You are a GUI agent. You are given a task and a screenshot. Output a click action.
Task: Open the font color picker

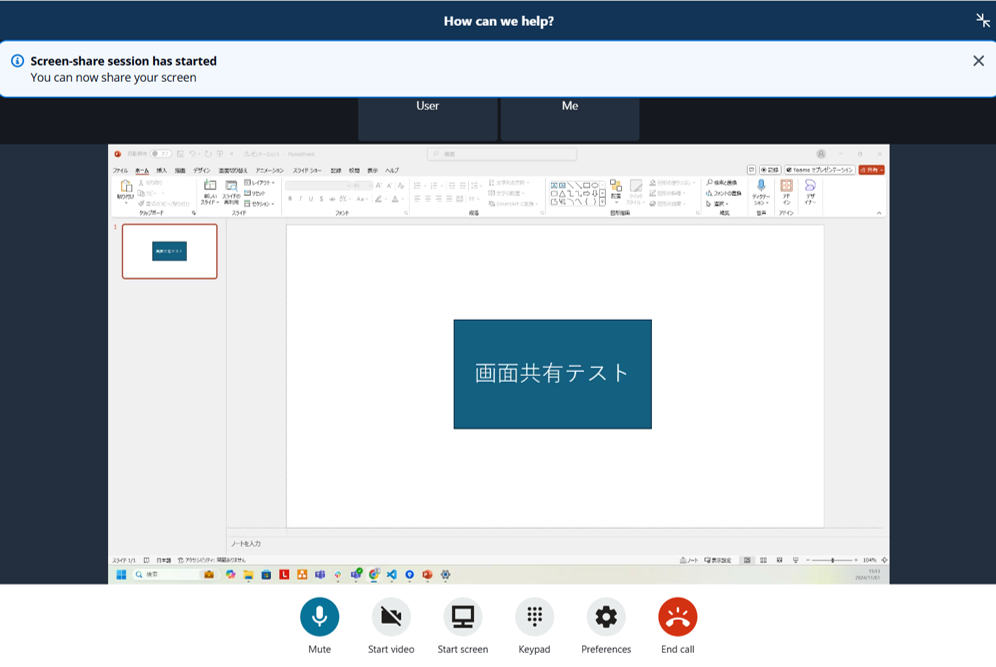396,199
